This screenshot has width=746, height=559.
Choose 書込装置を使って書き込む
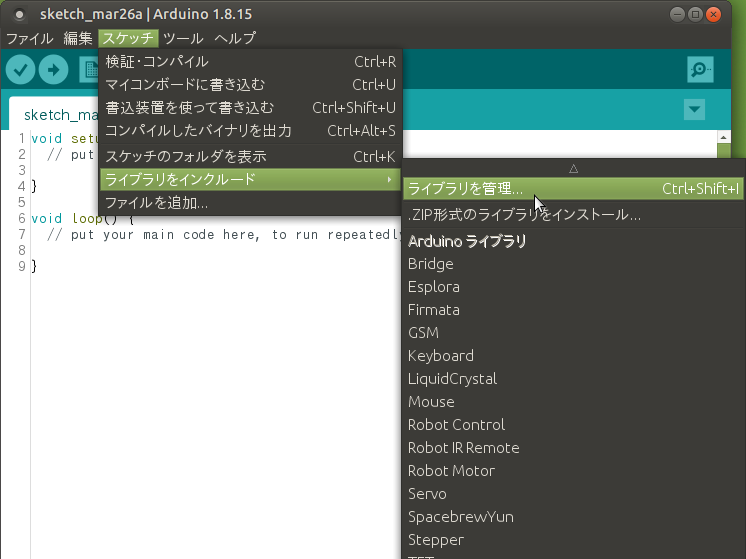250,108
